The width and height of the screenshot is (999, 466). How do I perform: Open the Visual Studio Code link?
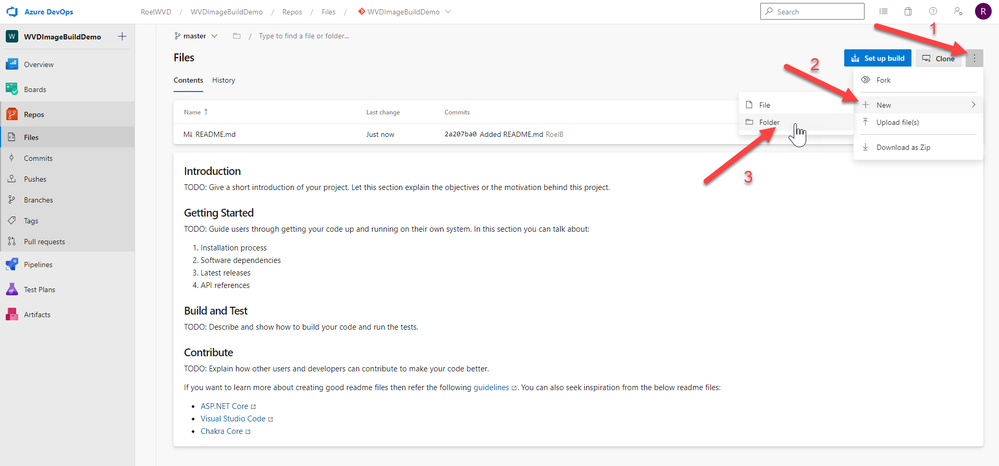tap(233, 419)
